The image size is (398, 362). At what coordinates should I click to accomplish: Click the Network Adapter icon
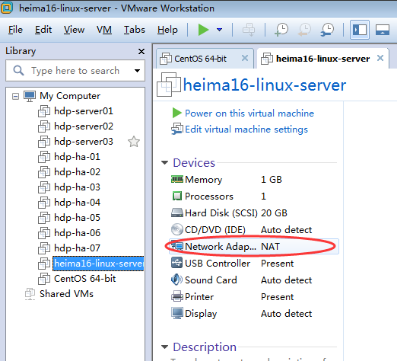[x=177, y=246]
